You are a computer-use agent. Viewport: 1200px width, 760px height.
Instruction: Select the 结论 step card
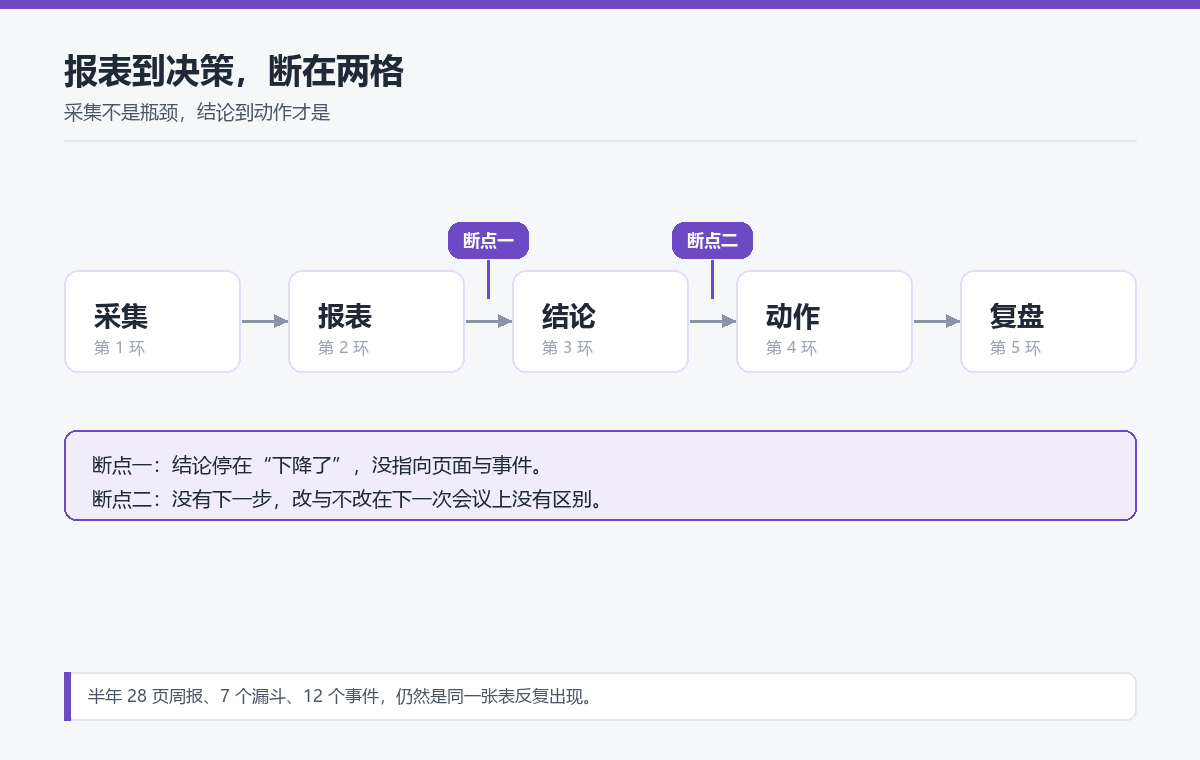[x=600, y=321]
